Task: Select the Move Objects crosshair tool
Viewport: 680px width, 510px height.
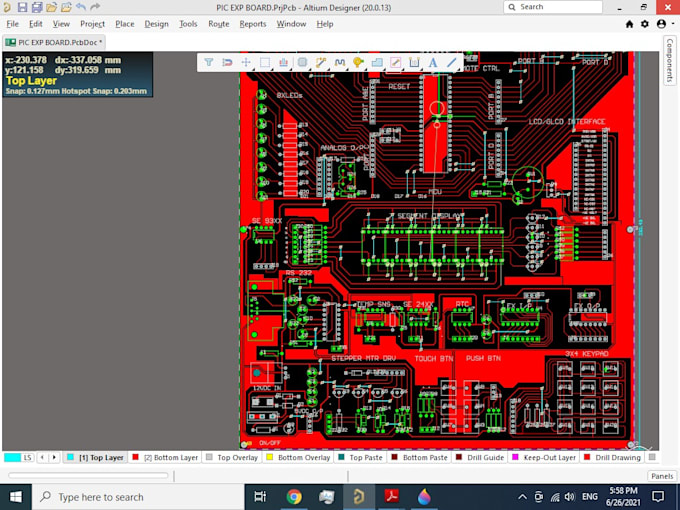Action: point(246,62)
